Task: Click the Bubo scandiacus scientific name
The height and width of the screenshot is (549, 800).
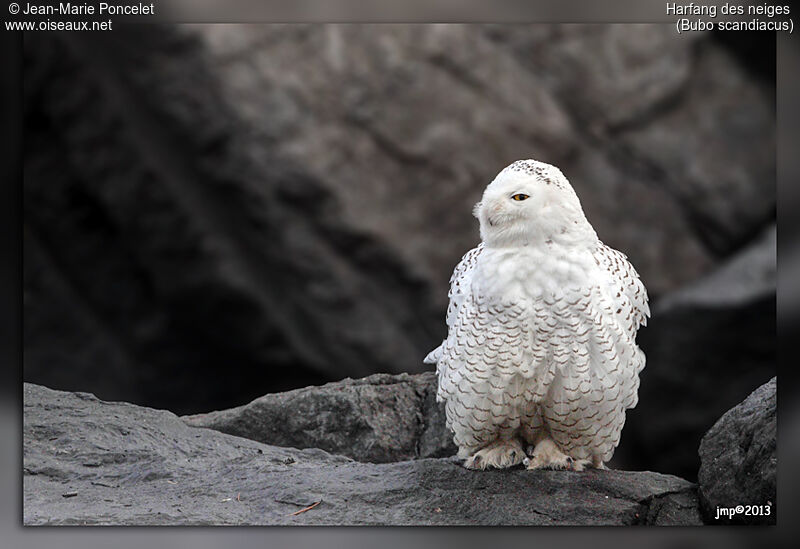Action: coord(734,25)
